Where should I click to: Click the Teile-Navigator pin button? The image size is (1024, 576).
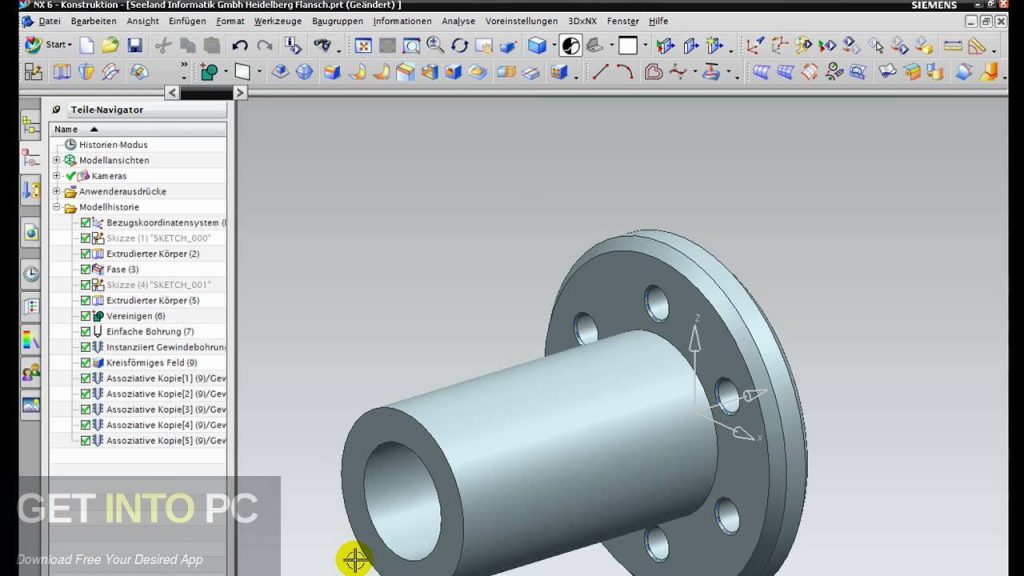(x=56, y=110)
